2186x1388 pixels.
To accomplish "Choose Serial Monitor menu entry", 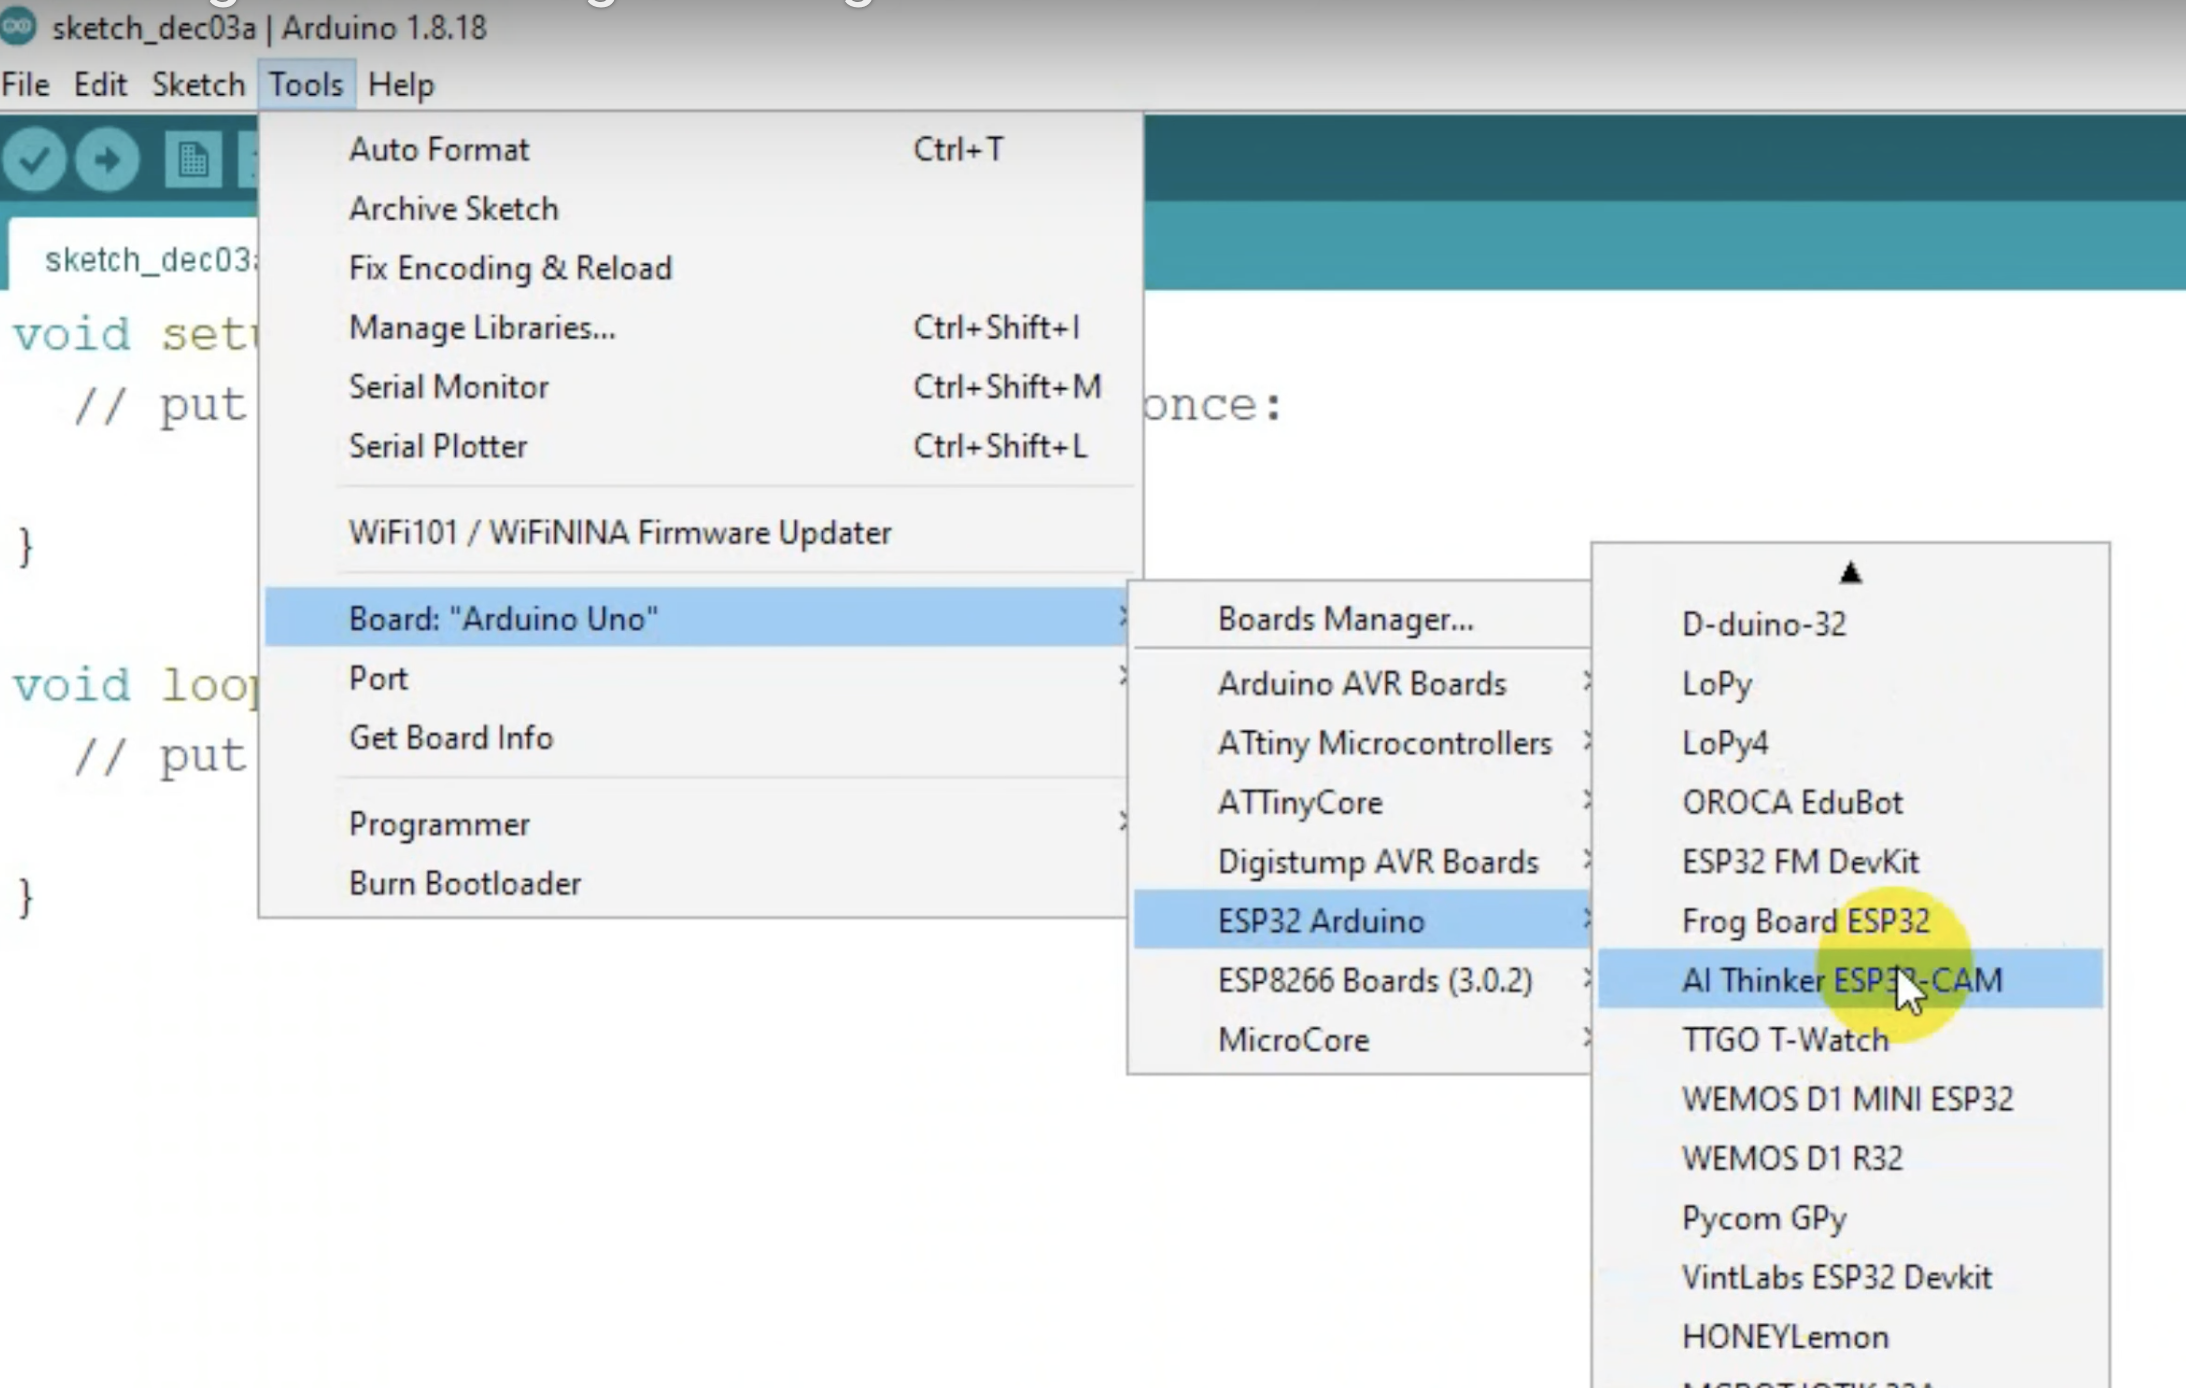I will (448, 387).
